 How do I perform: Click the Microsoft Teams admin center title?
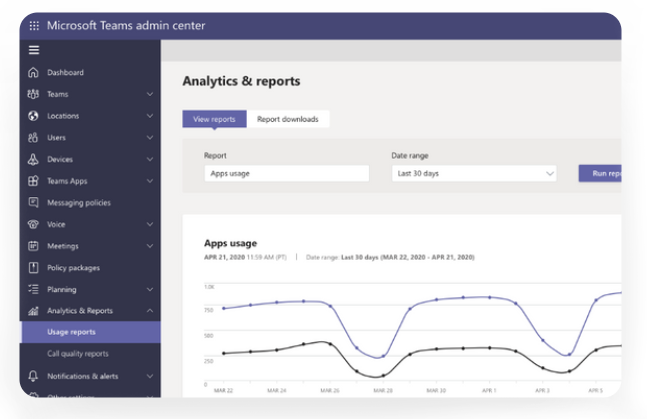pyautogui.click(x=126, y=26)
